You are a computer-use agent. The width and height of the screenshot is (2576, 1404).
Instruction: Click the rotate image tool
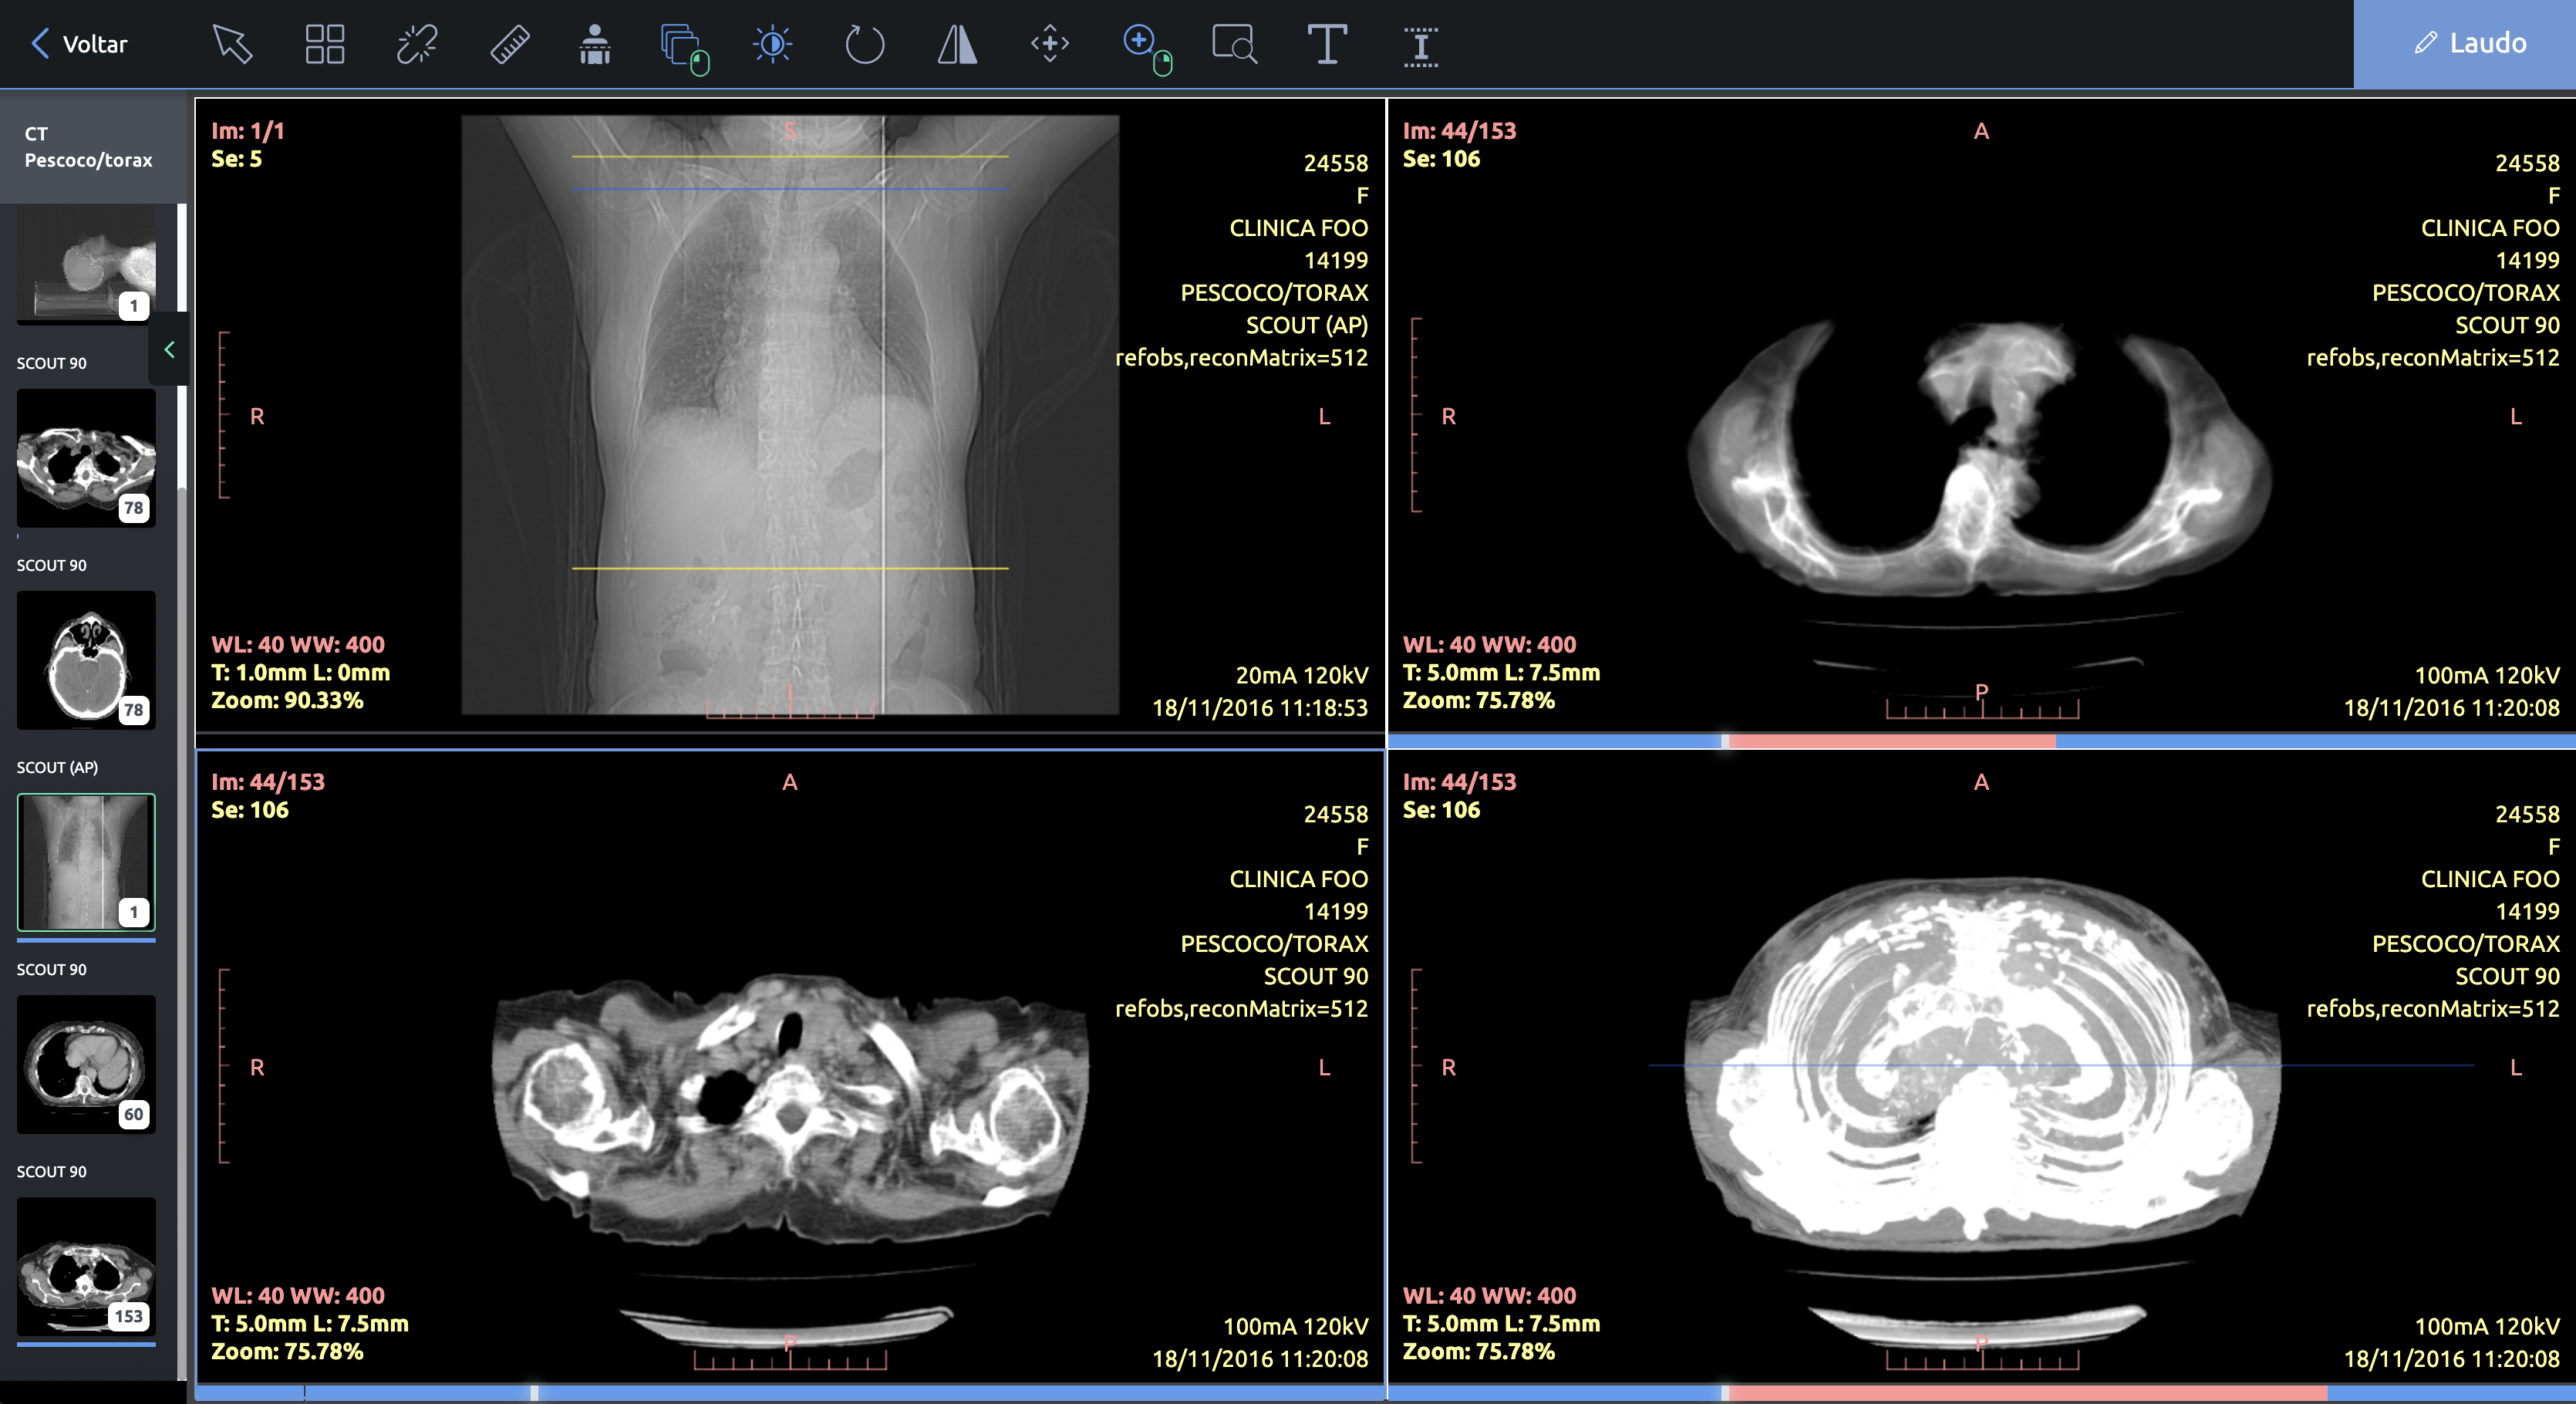(864, 44)
